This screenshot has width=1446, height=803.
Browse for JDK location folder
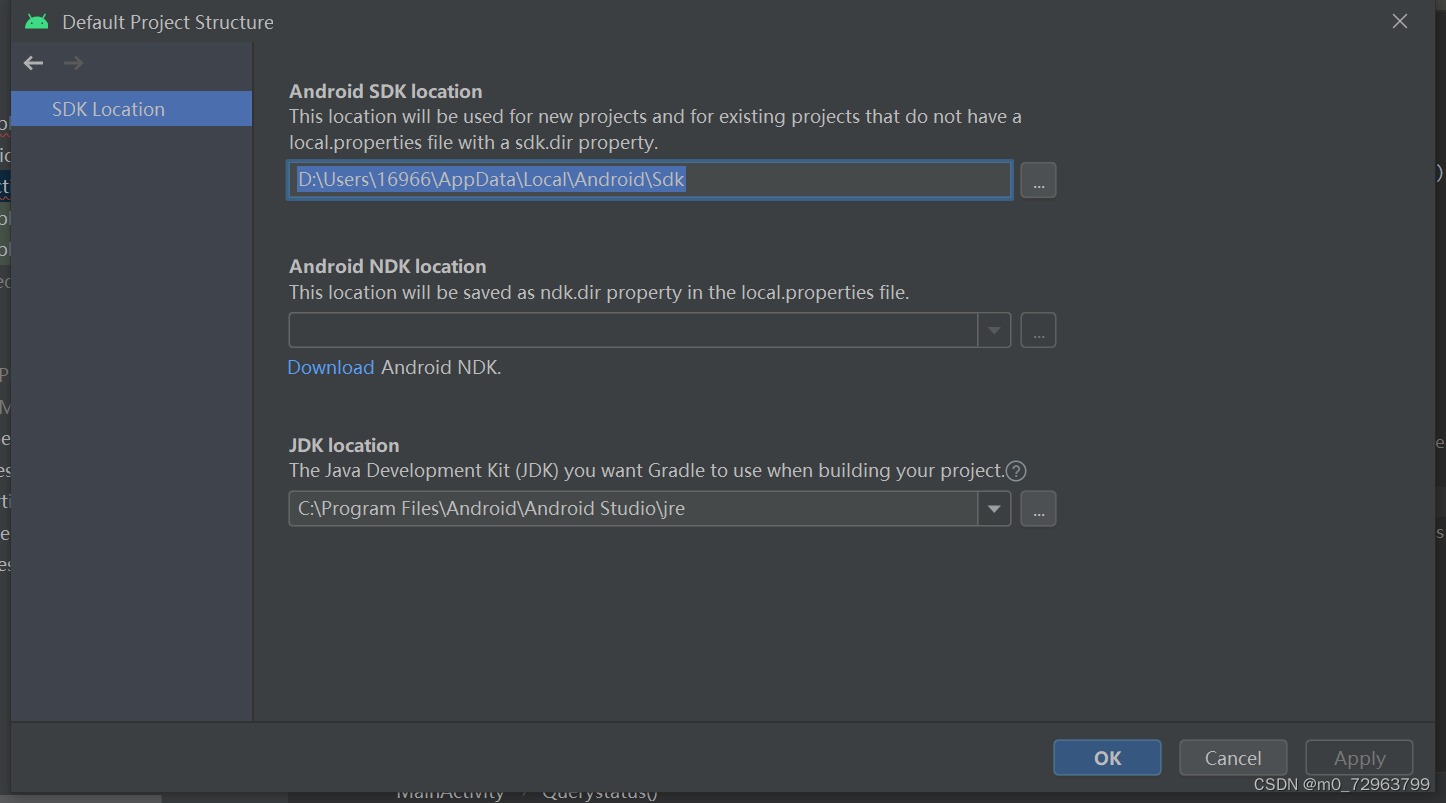point(1038,508)
